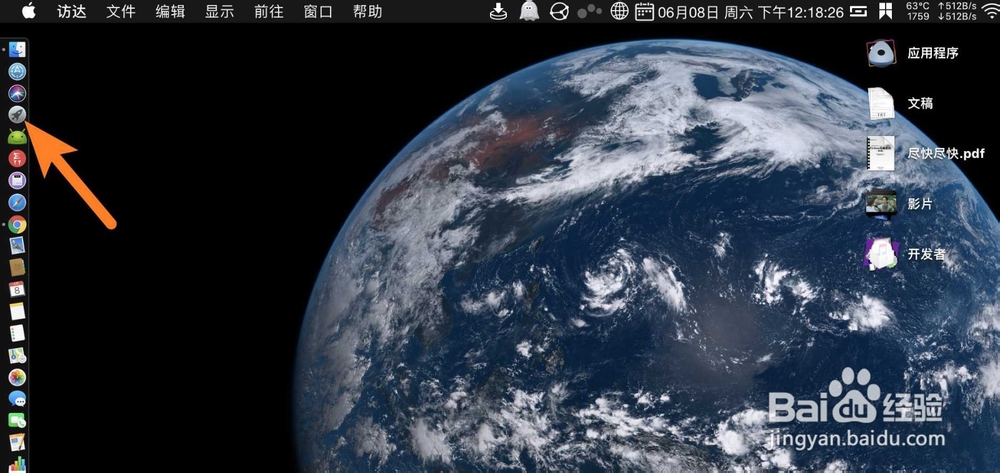The image size is (1000, 473).
Task: Open the purple floppy-disk app in Dock
Action: pyautogui.click(x=17, y=180)
